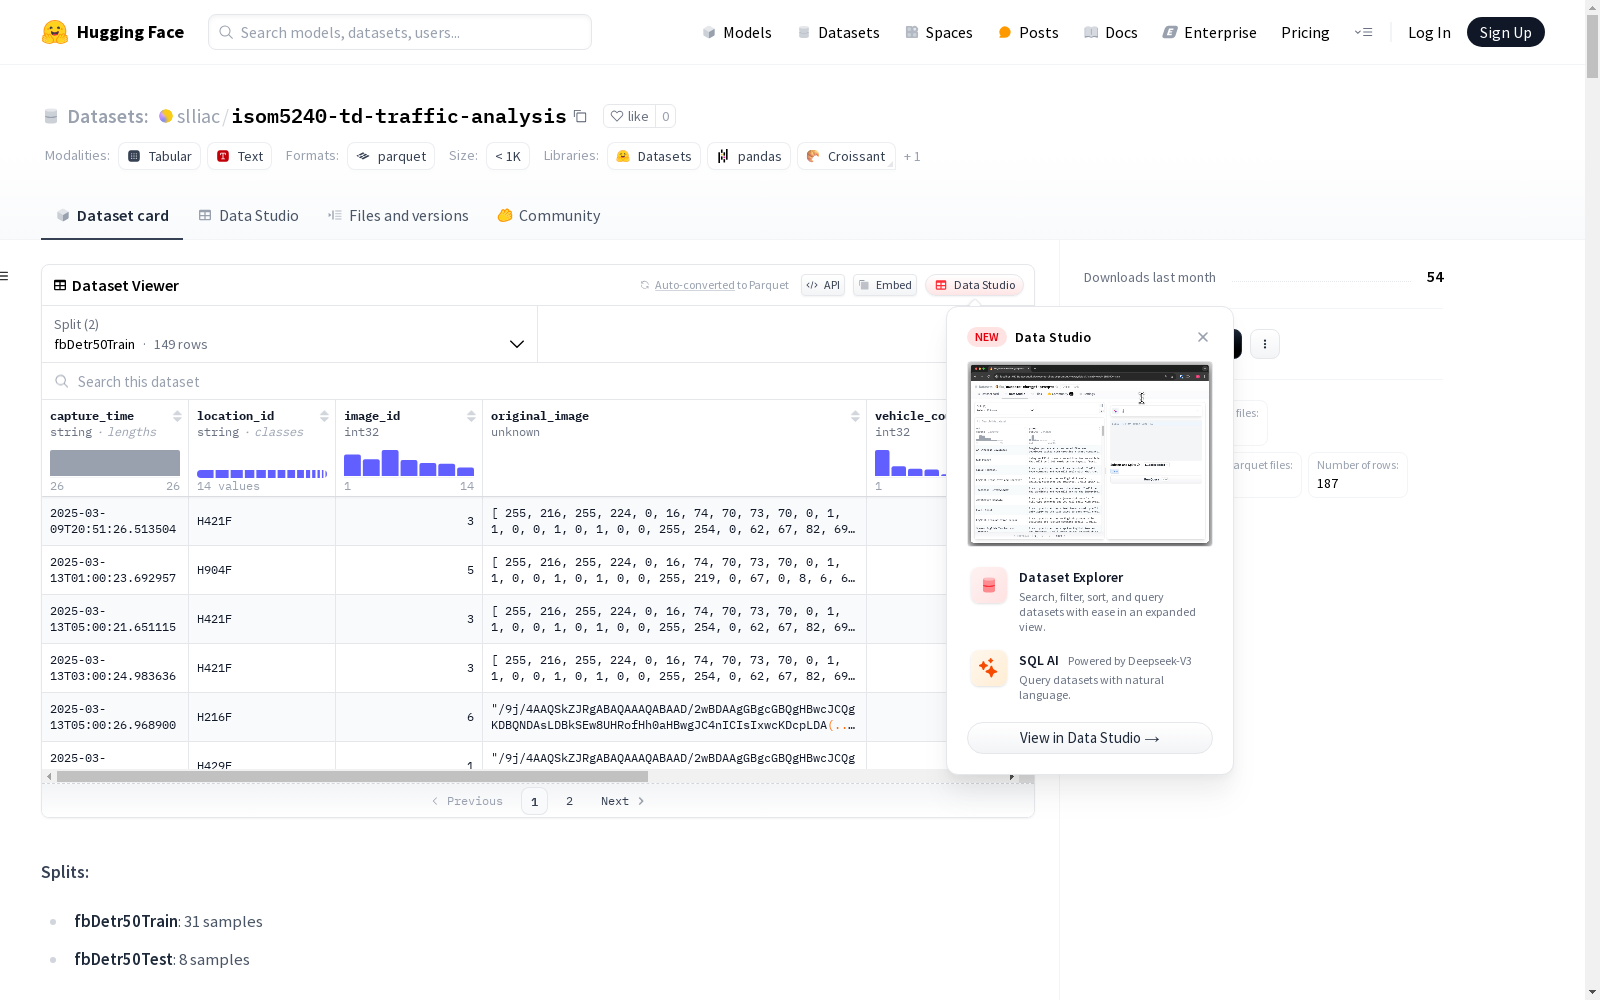1600x1000 pixels.
Task: Click View in Data Studio button
Action: pyautogui.click(x=1090, y=738)
